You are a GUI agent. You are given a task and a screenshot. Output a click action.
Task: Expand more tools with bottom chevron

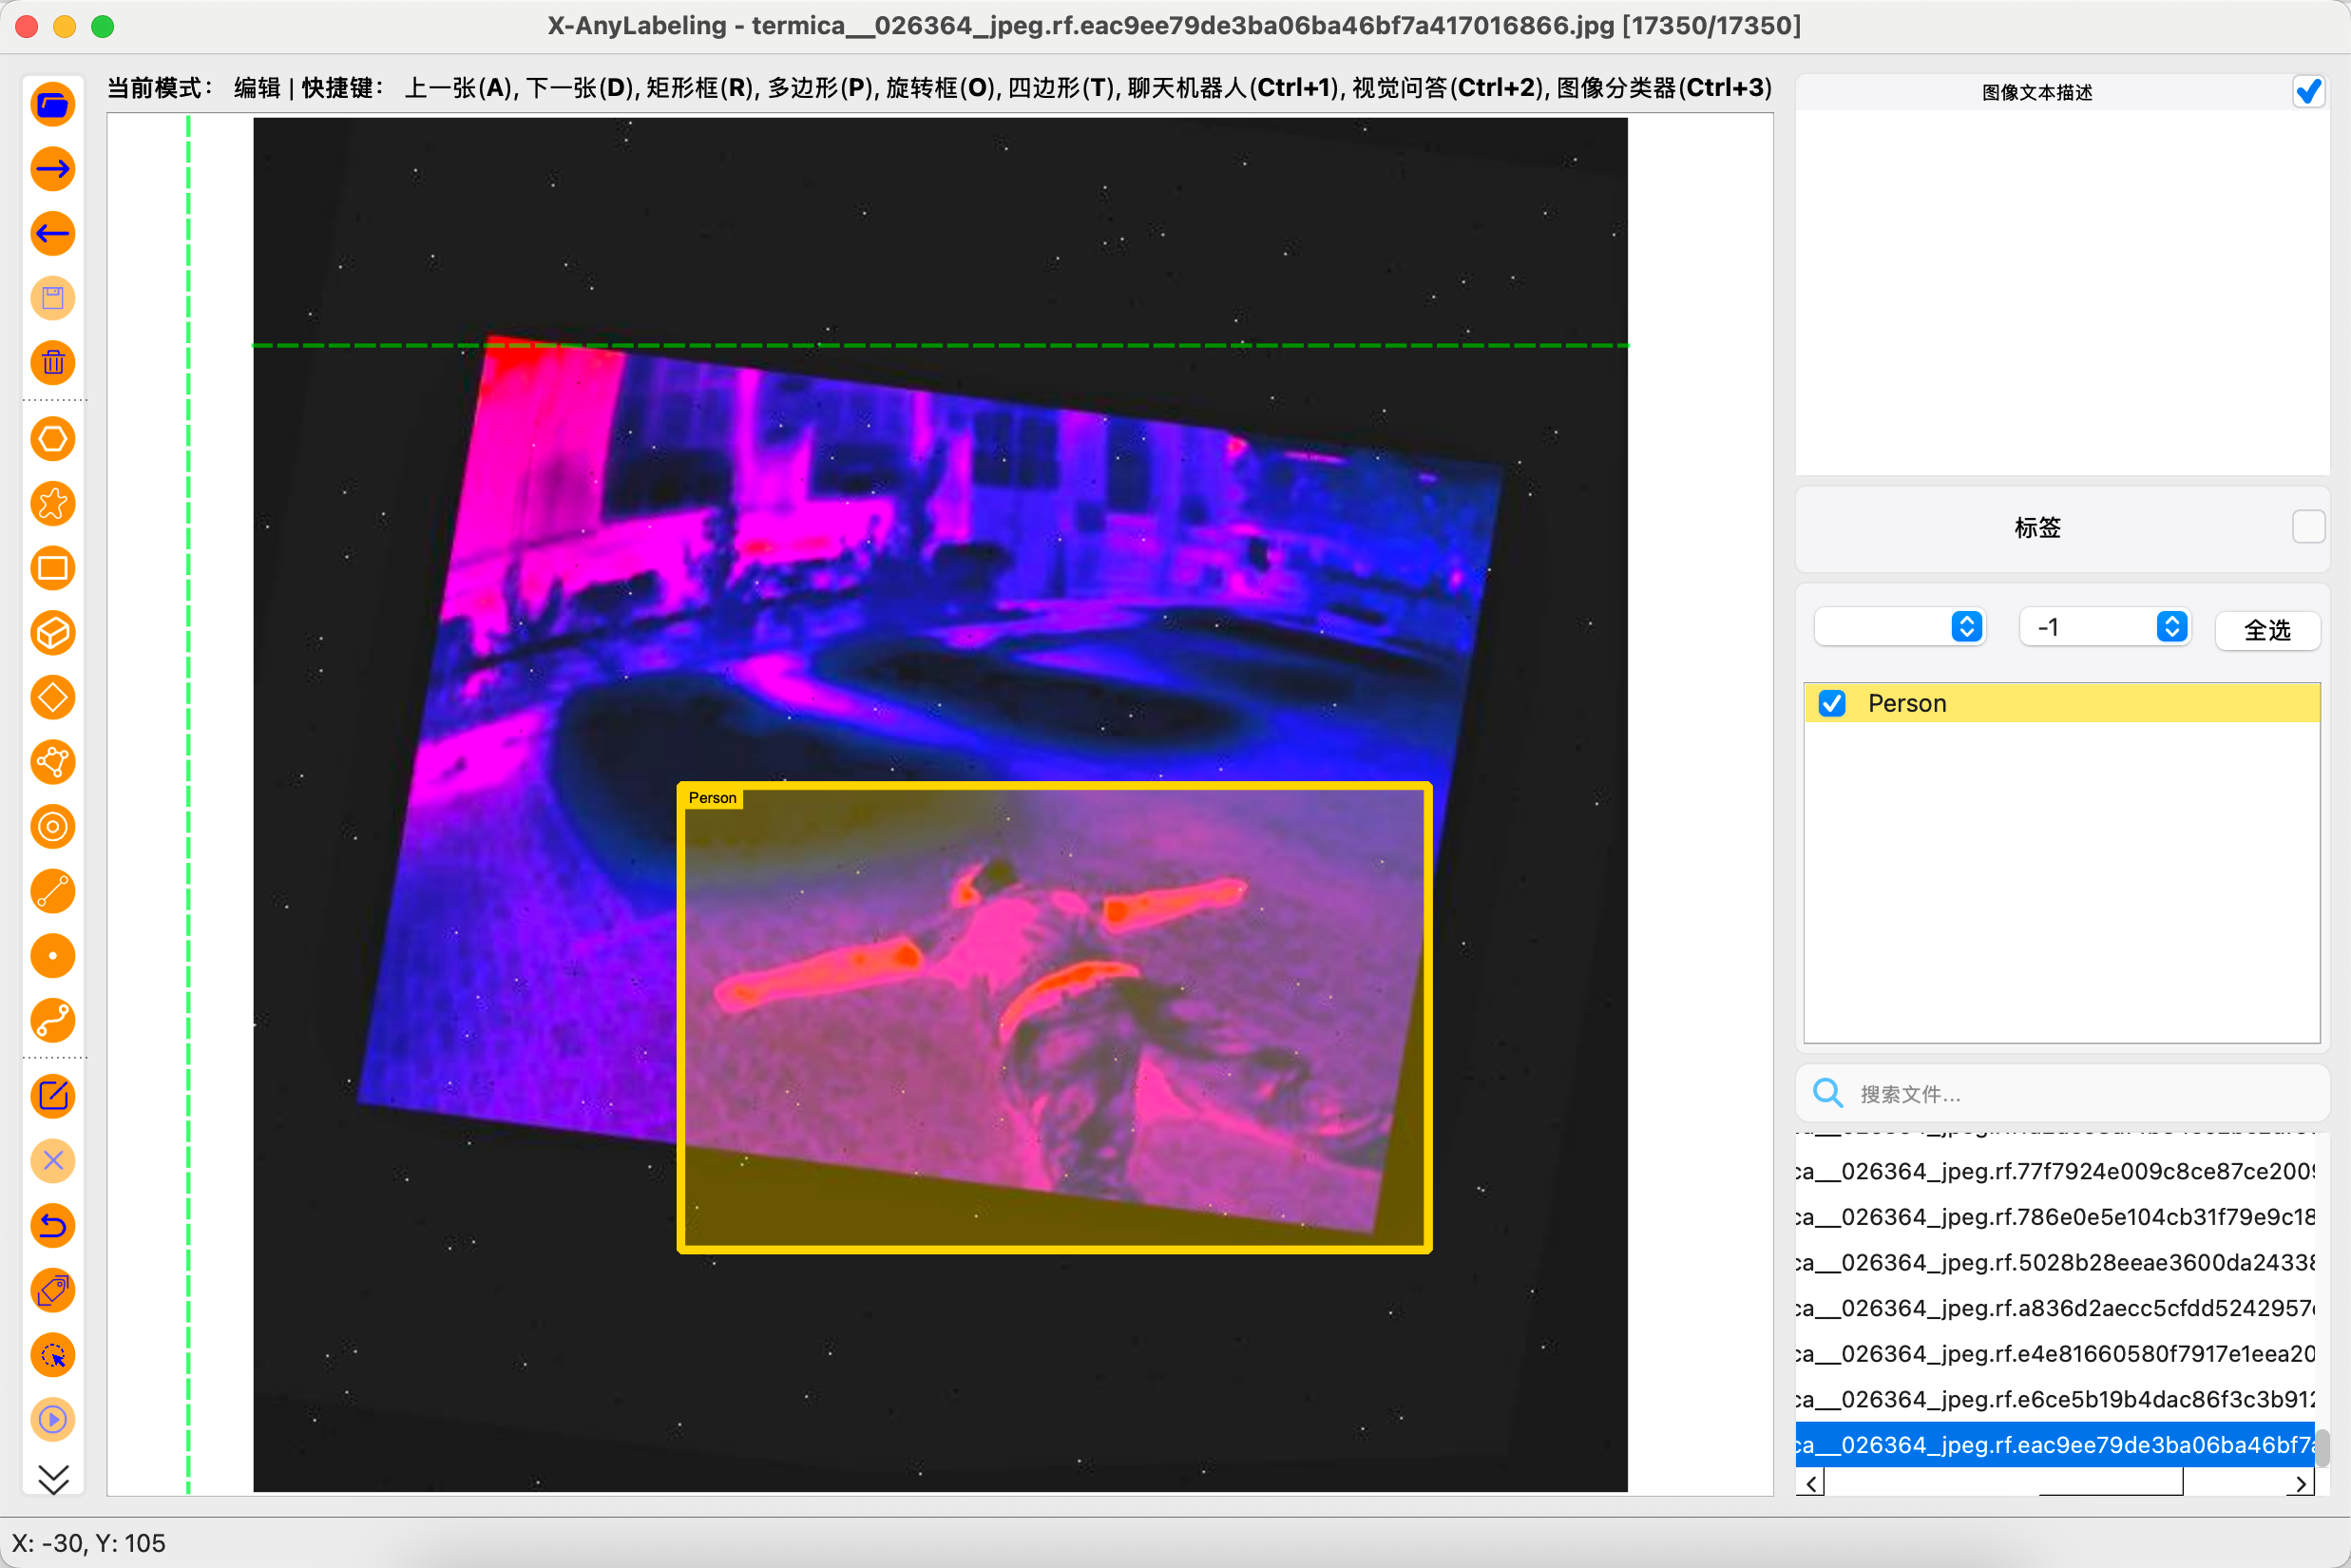point(53,1477)
